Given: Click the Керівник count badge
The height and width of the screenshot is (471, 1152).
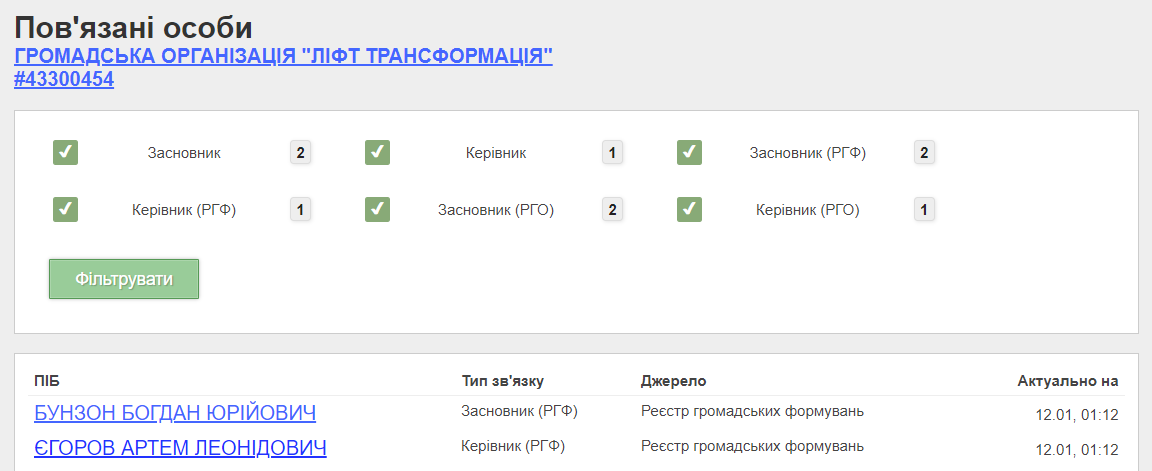Looking at the screenshot, I should (612, 153).
